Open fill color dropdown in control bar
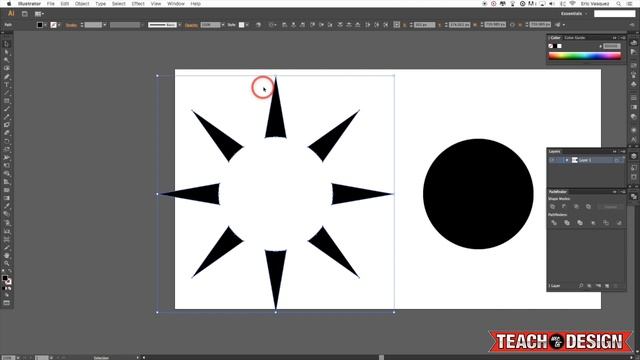Image resolution: width=640 pixels, height=360 pixels. [45, 25]
